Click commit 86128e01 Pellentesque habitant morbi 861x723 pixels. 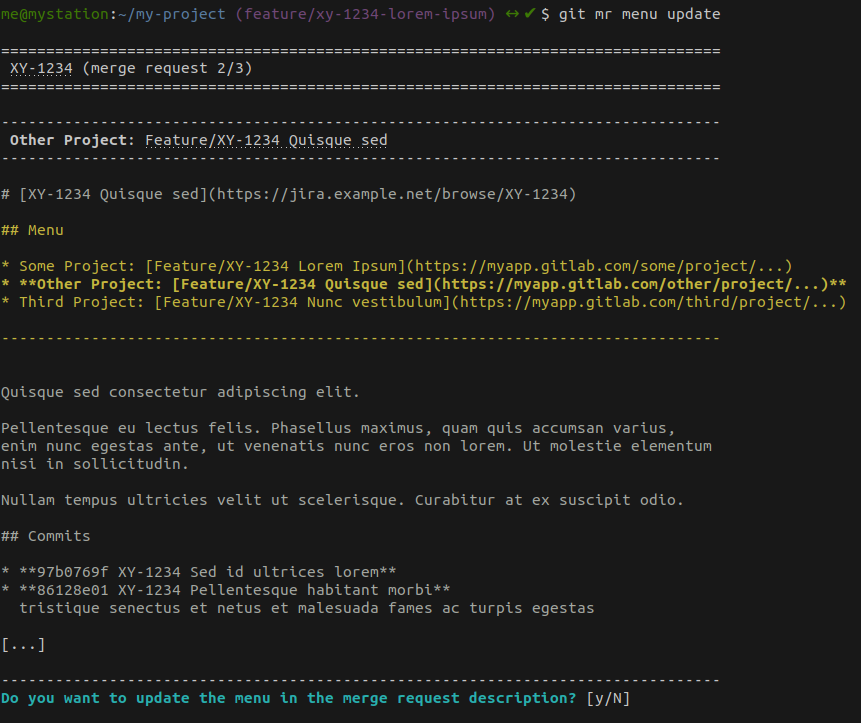coord(226,590)
